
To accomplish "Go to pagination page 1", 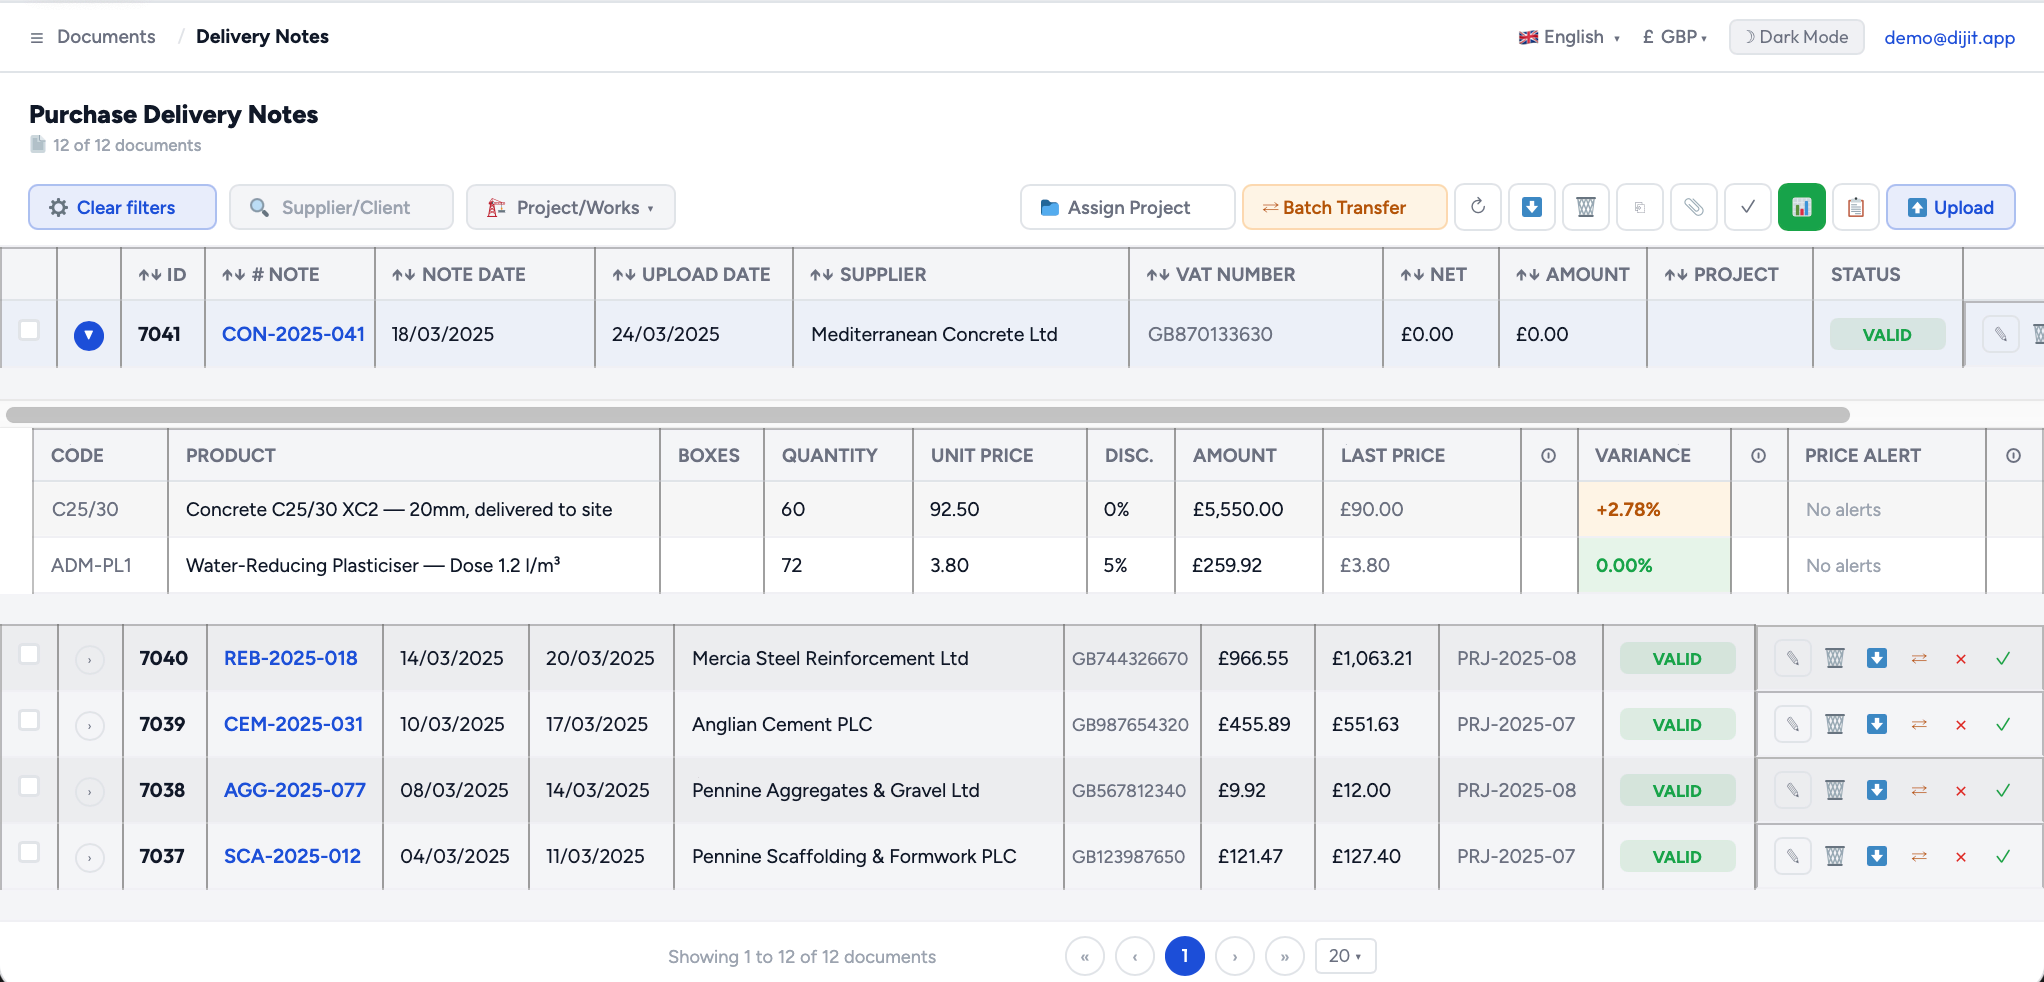I will 1185,956.
